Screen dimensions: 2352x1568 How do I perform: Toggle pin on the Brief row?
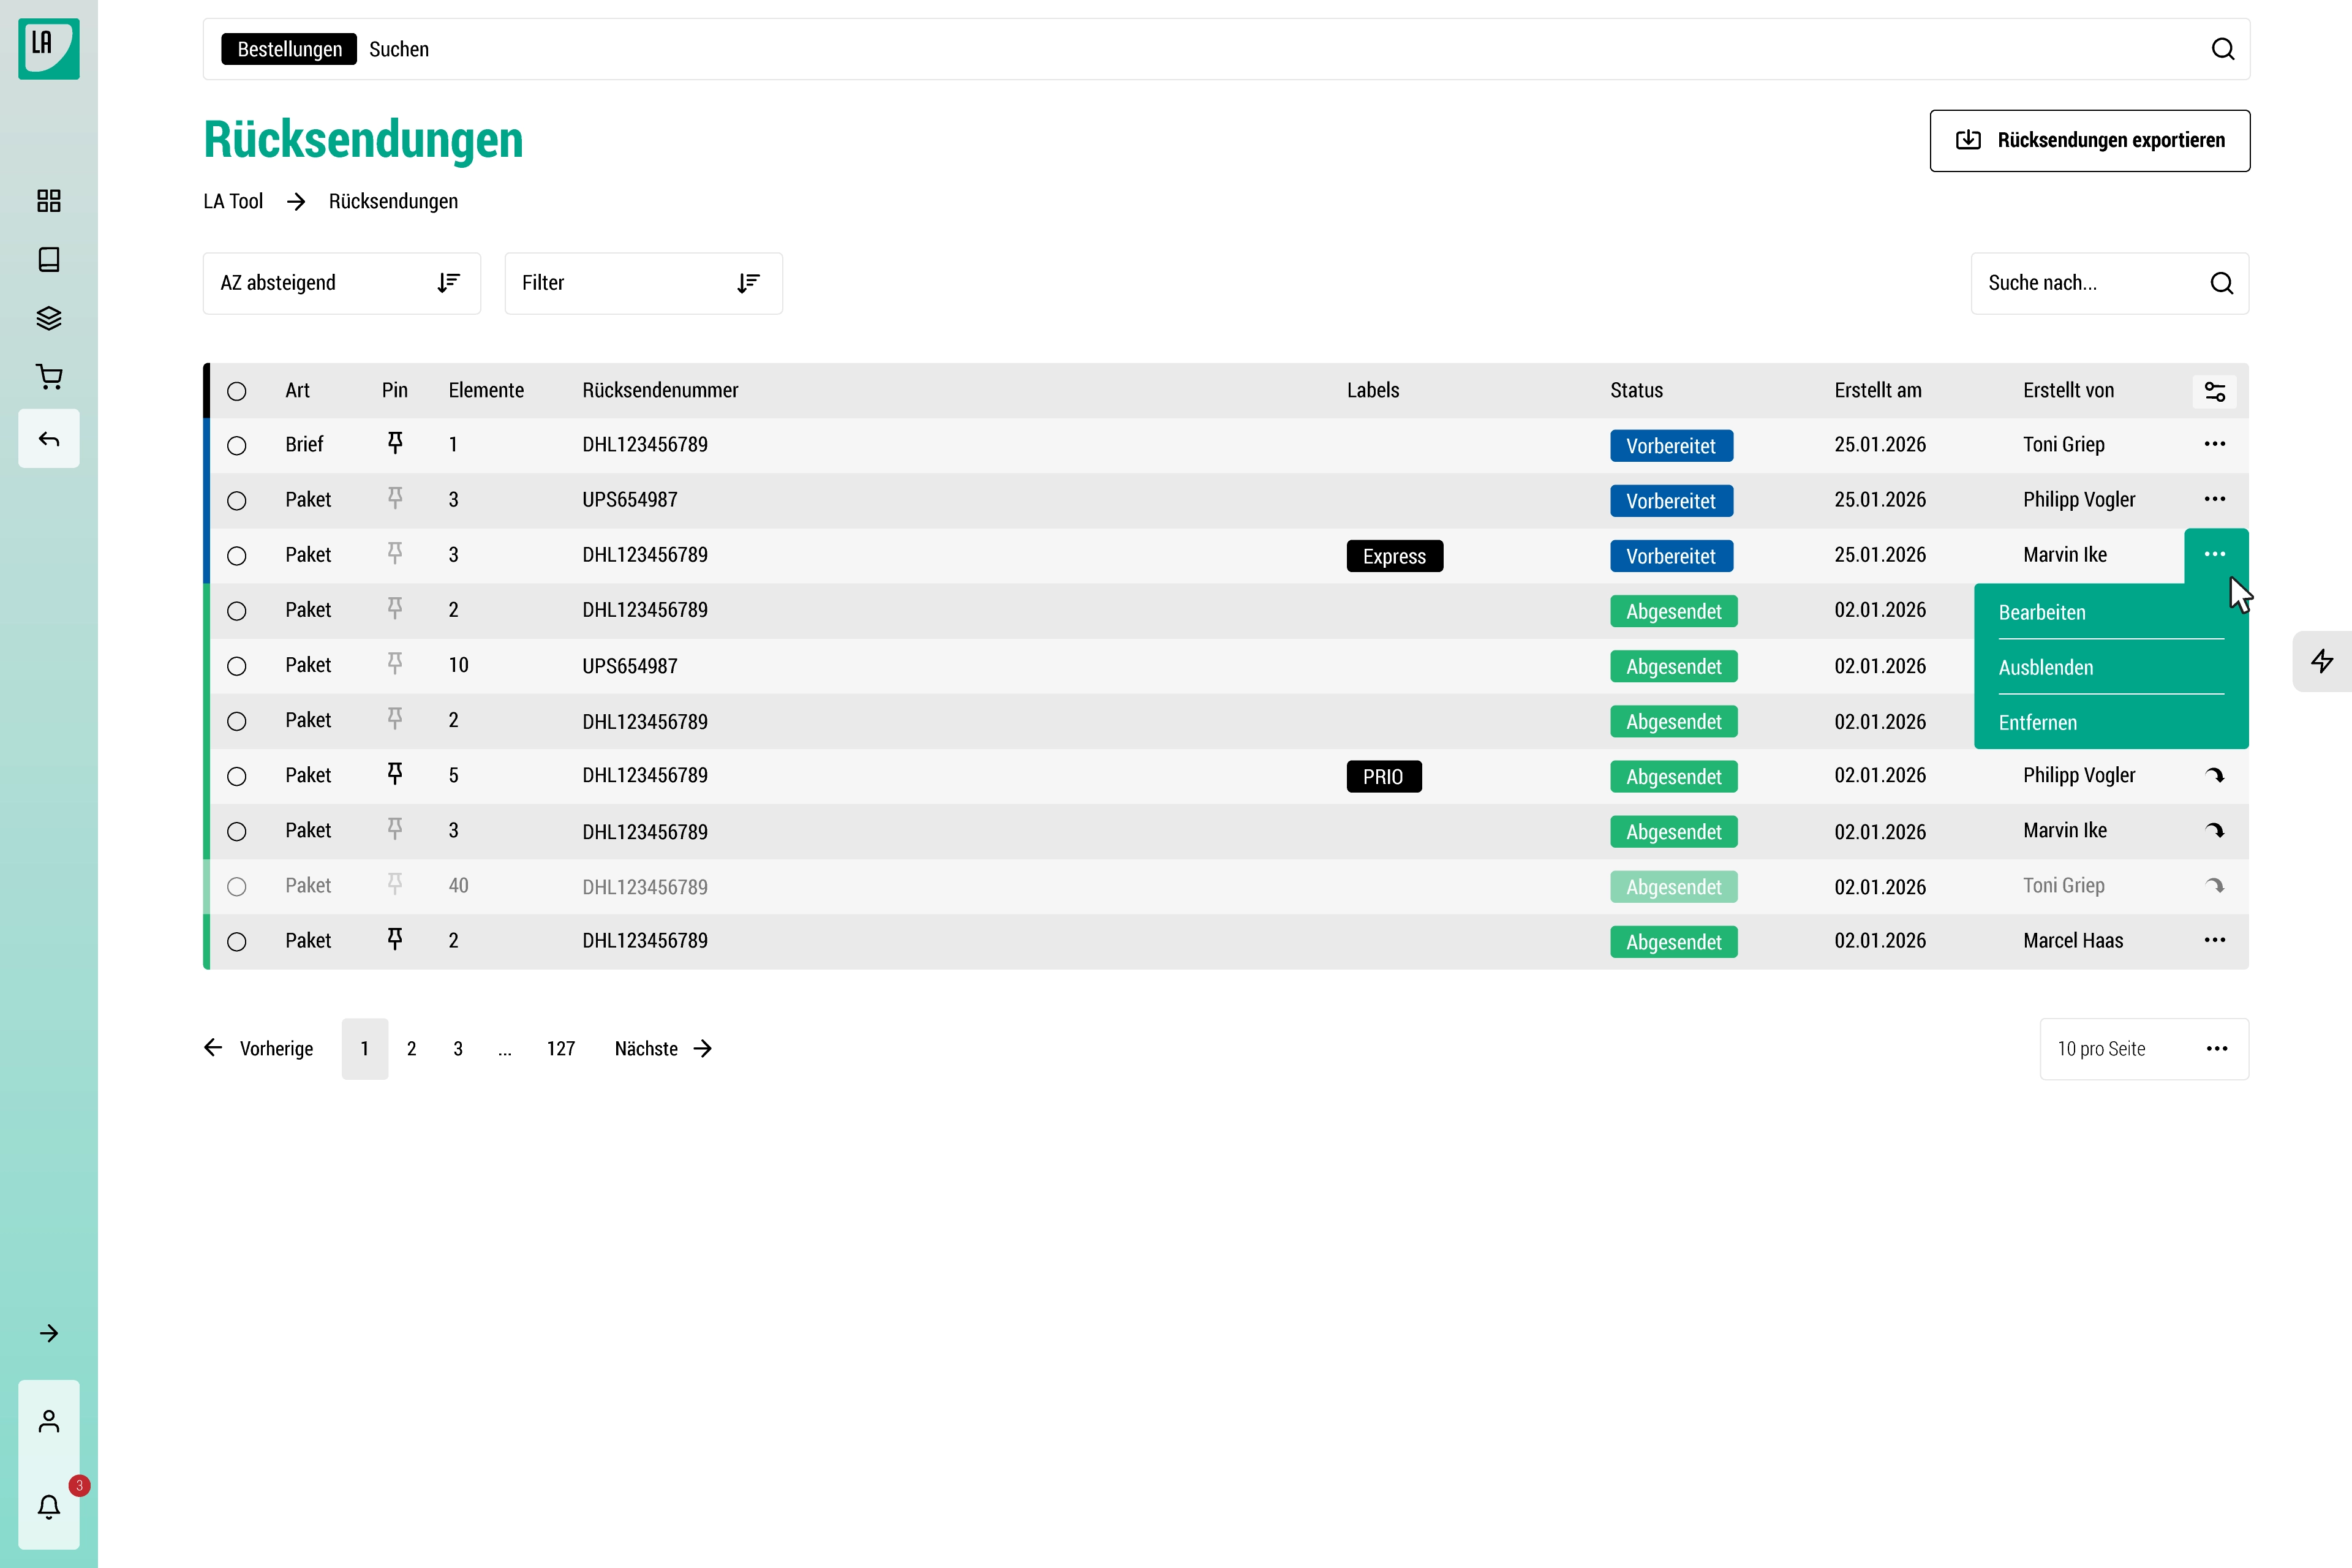[395, 443]
